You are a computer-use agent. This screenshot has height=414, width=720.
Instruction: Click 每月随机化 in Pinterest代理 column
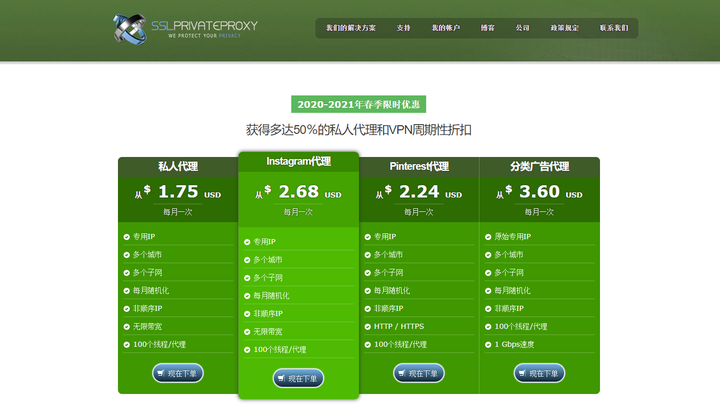click(x=392, y=291)
